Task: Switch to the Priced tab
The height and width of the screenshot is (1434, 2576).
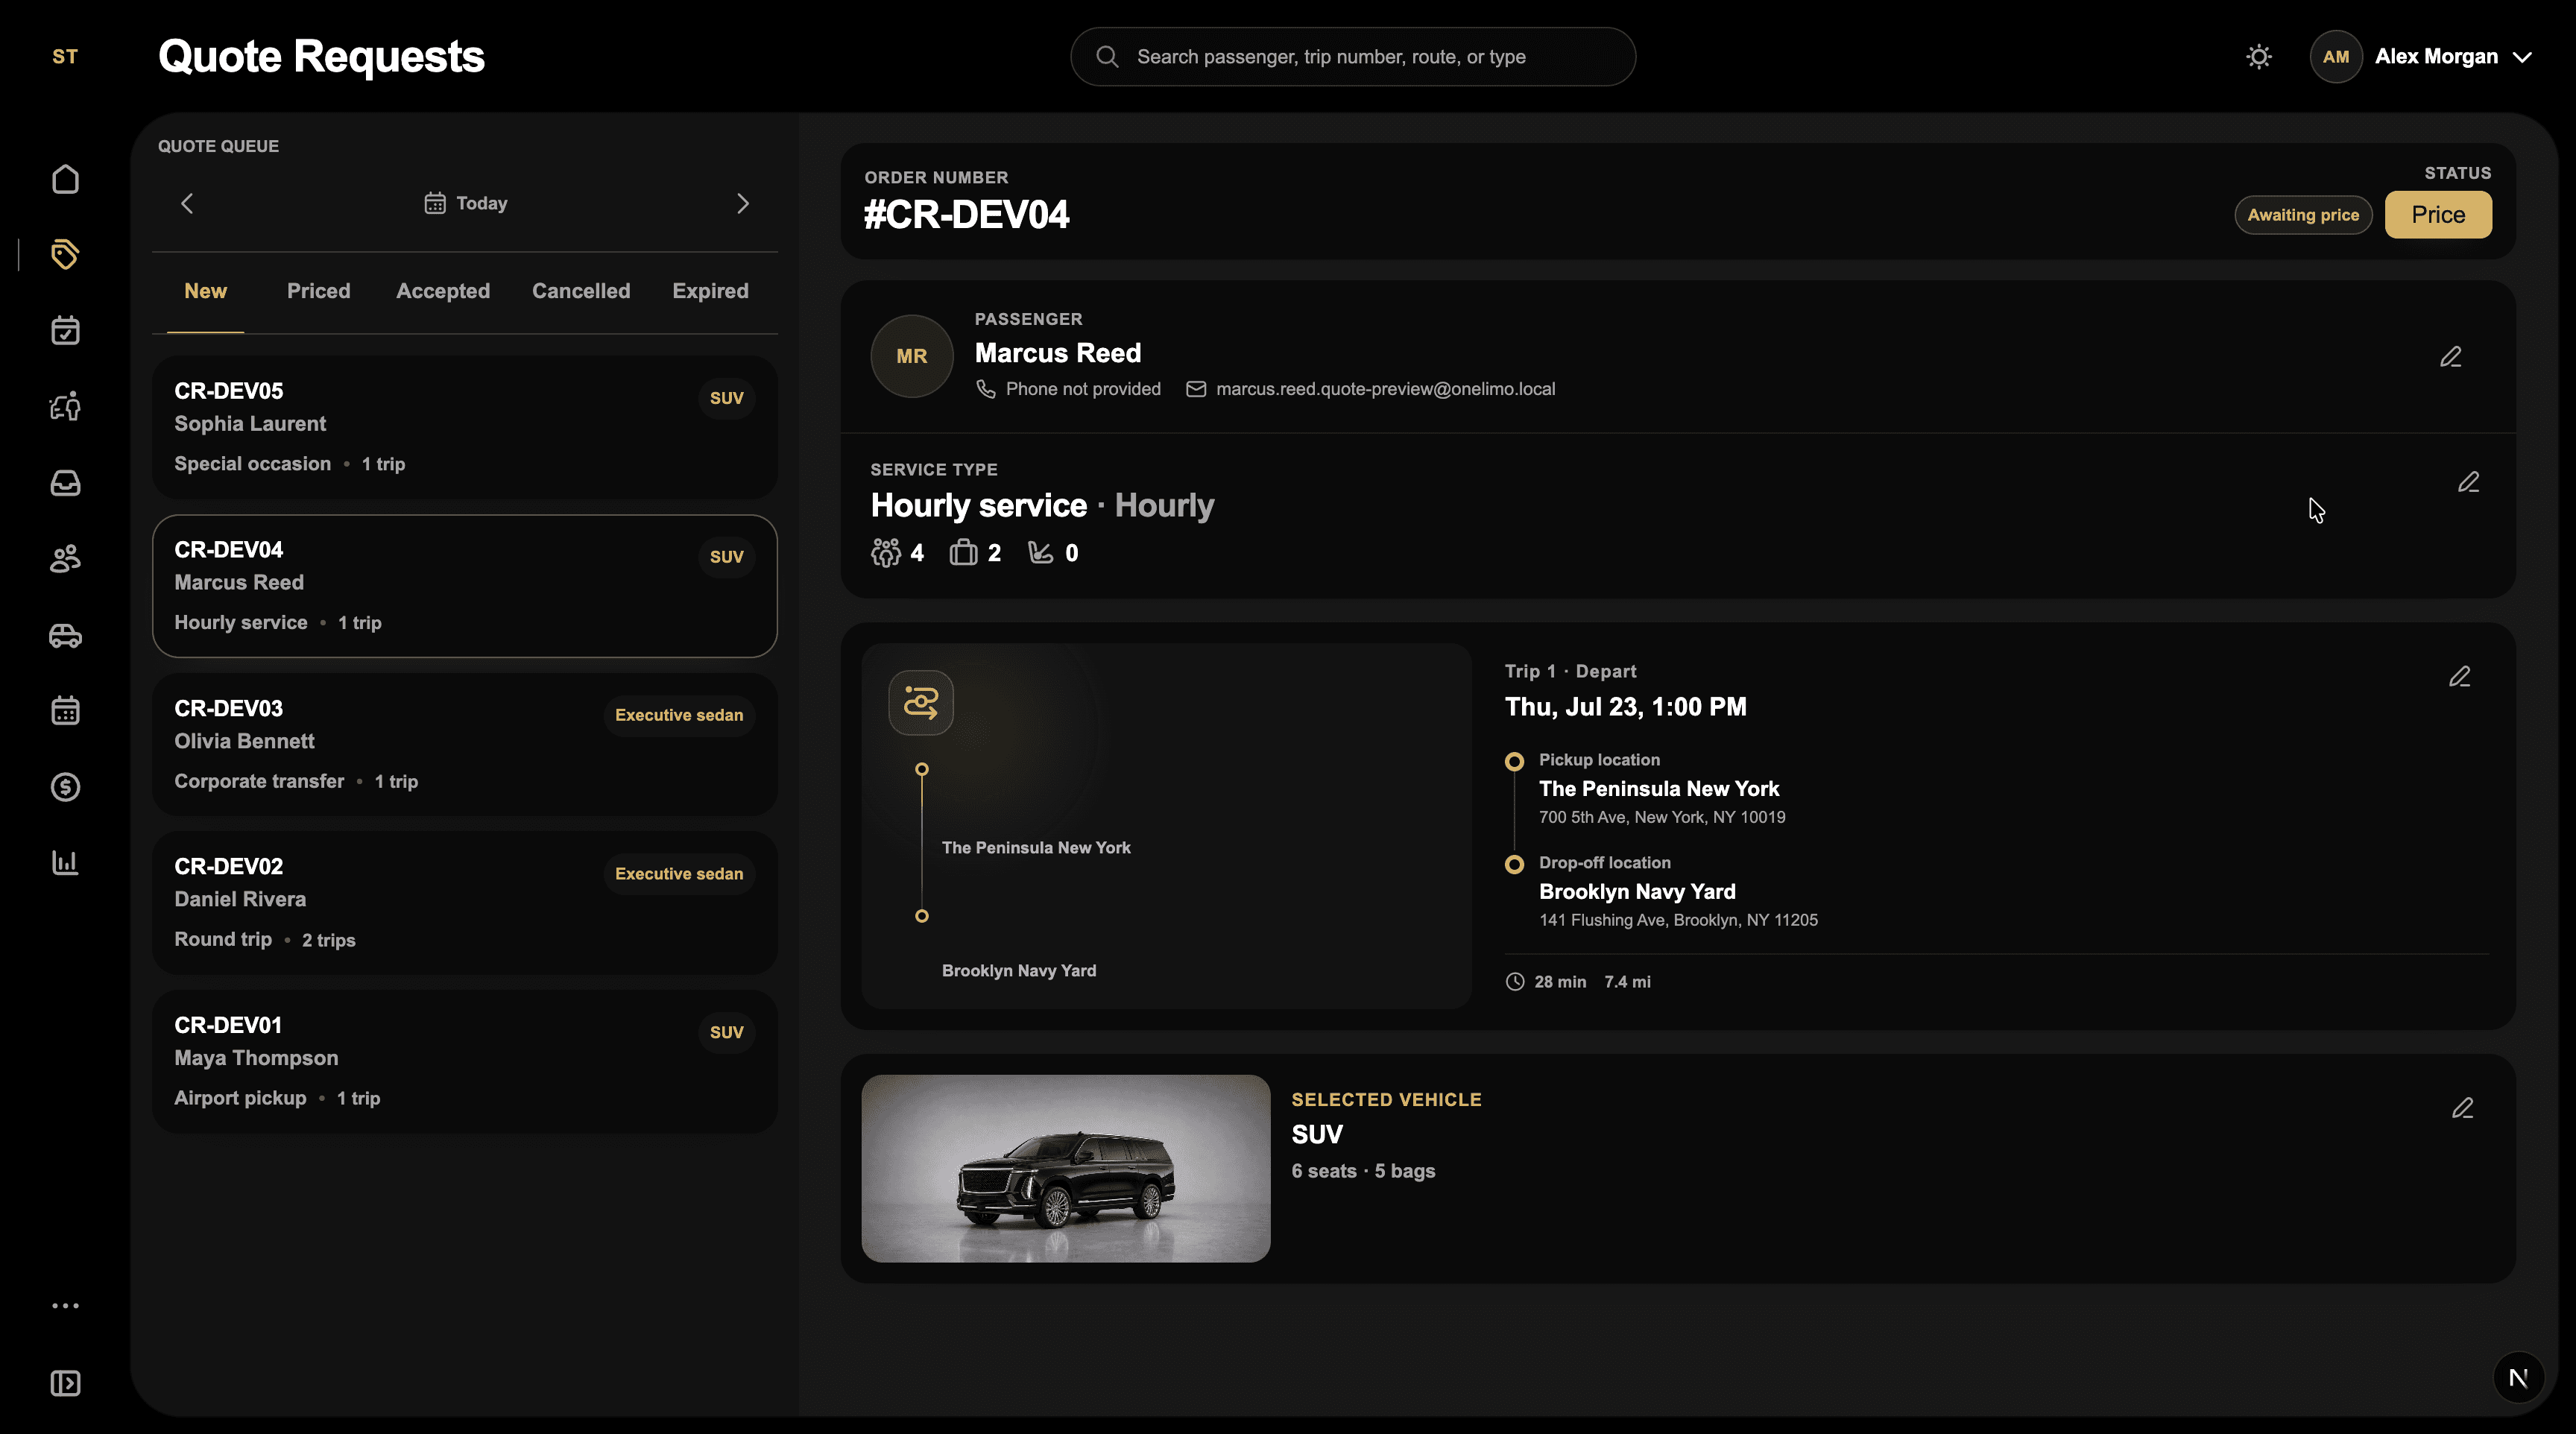Action: pos(318,291)
